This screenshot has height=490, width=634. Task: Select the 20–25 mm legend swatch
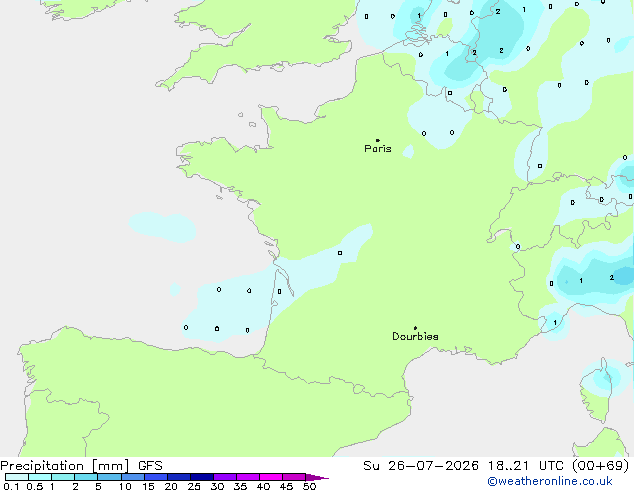[178, 477]
